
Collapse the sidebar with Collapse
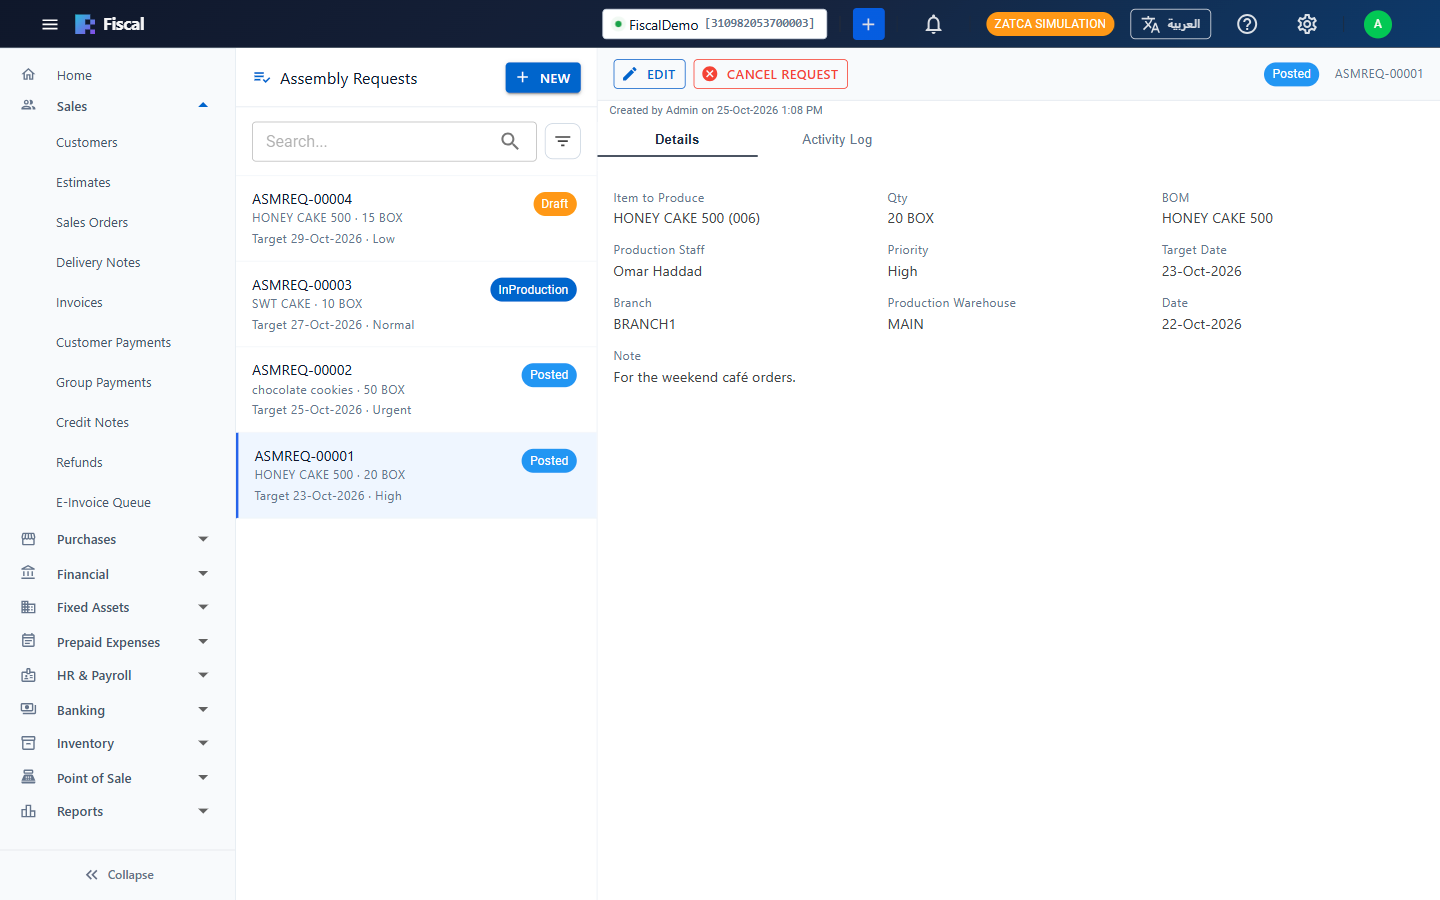tap(118, 875)
